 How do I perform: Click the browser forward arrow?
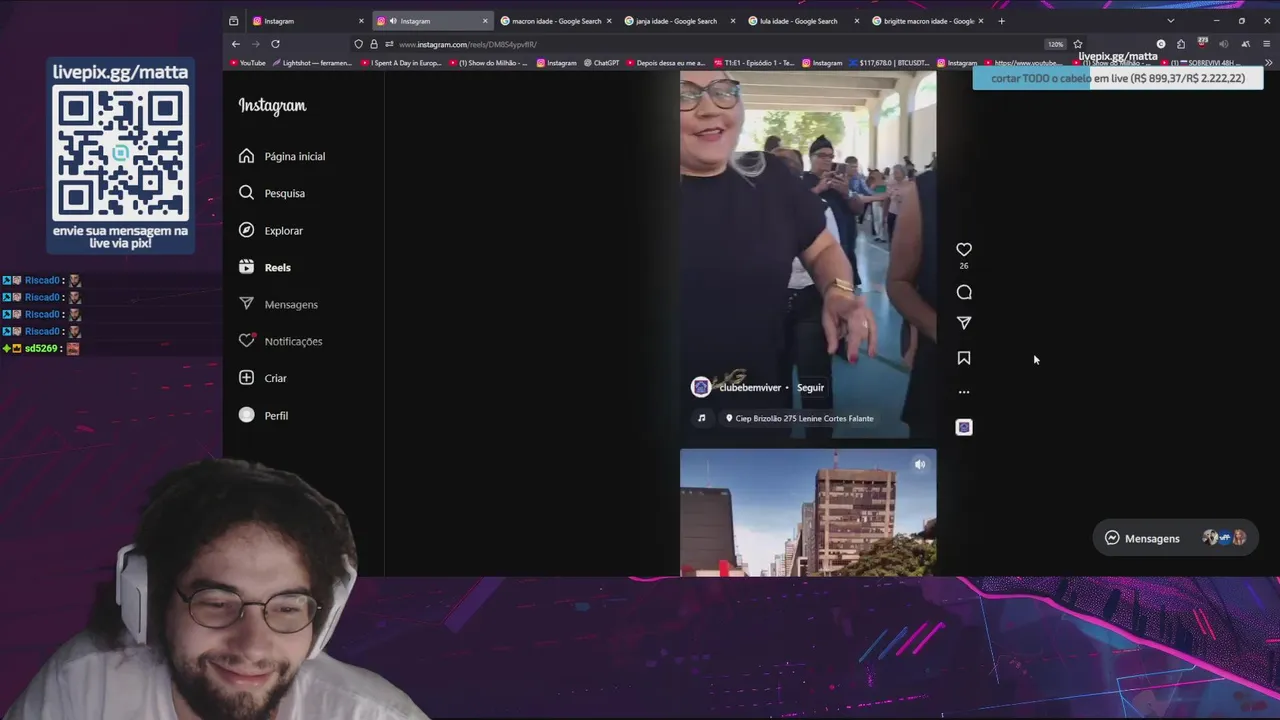(x=255, y=44)
